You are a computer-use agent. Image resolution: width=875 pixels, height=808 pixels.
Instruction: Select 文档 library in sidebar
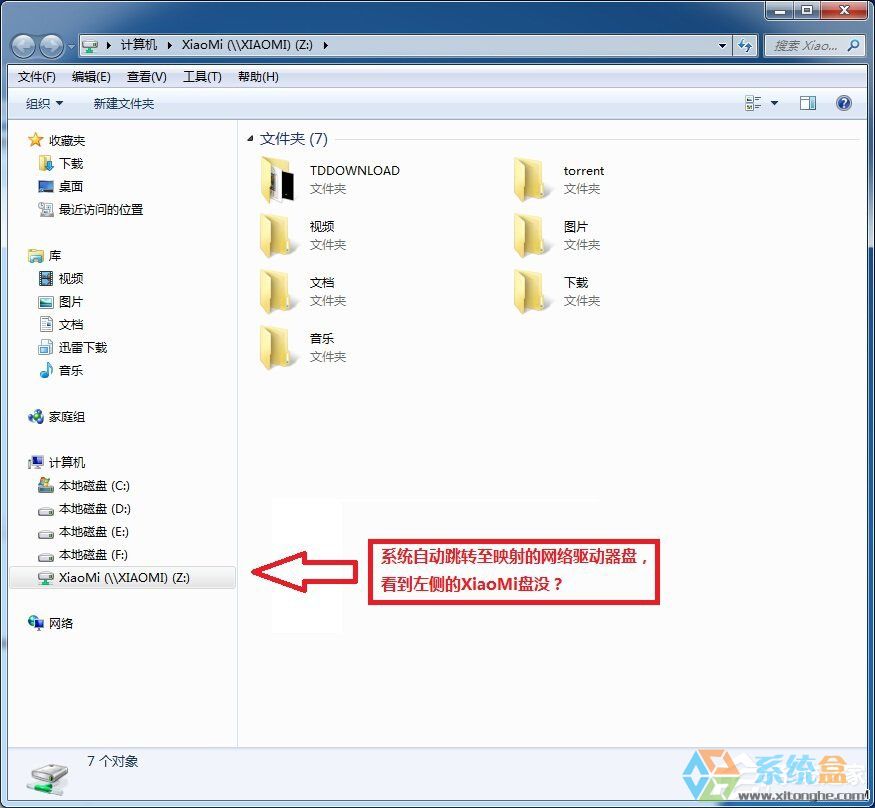pos(61,325)
